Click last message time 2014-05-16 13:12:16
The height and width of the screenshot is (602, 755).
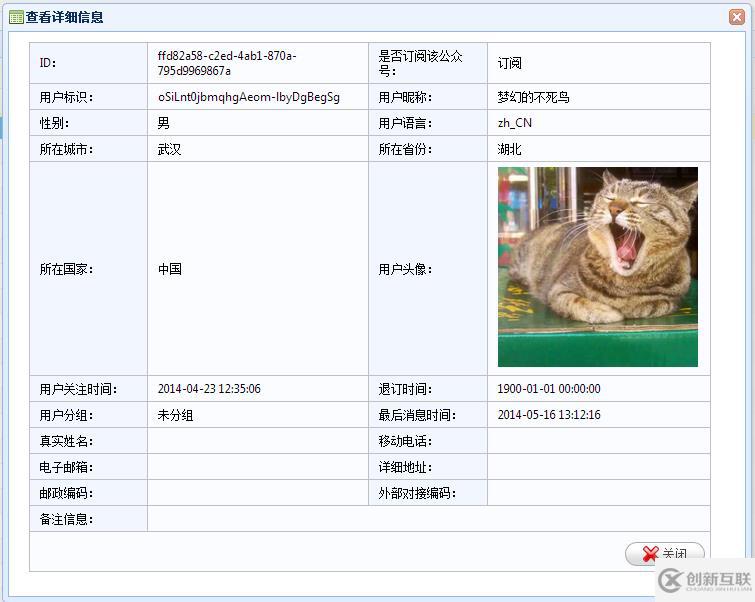click(549, 415)
